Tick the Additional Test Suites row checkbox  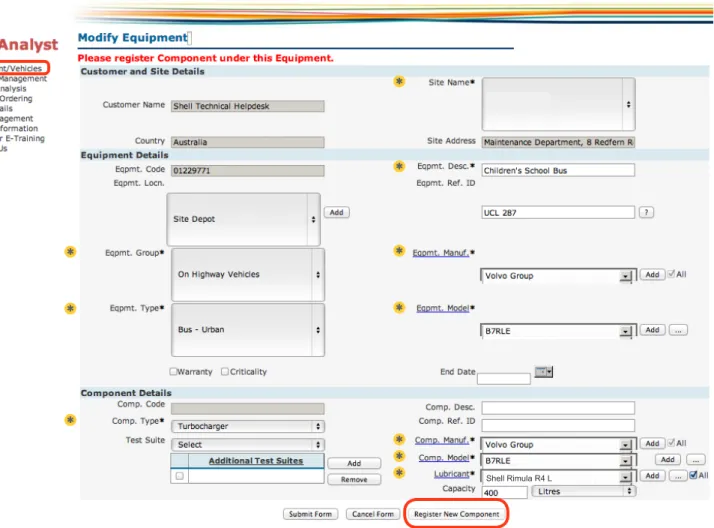(x=179, y=476)
